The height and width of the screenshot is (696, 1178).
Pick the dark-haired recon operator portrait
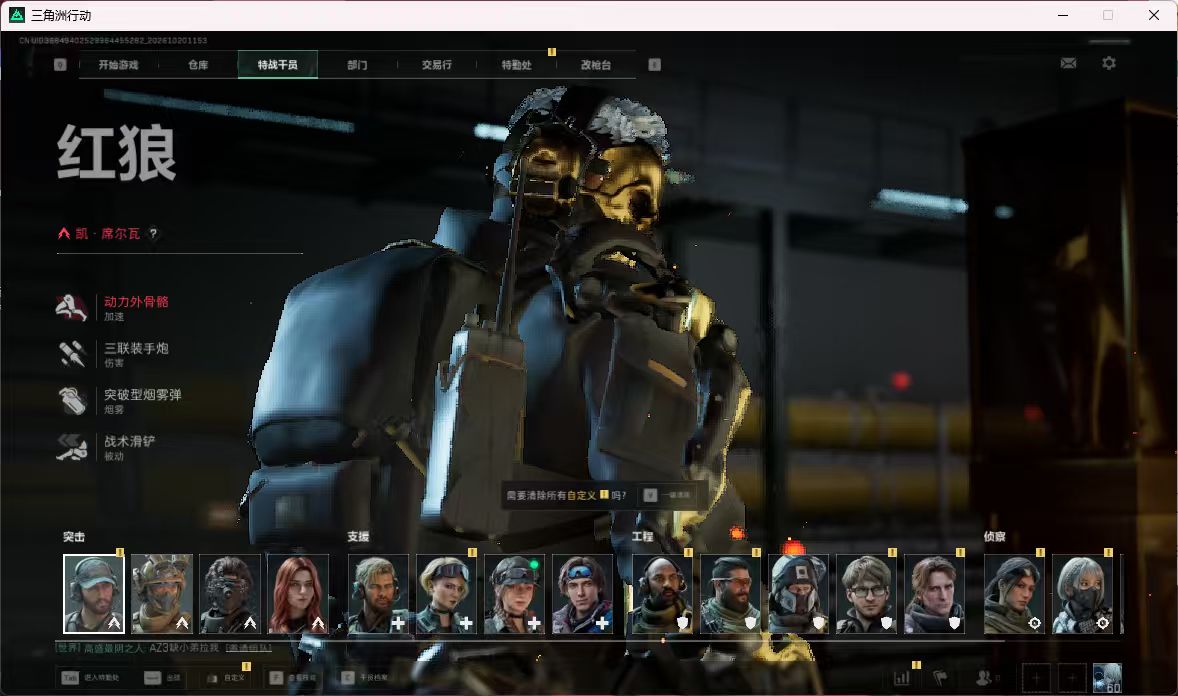click(1014, 594)
